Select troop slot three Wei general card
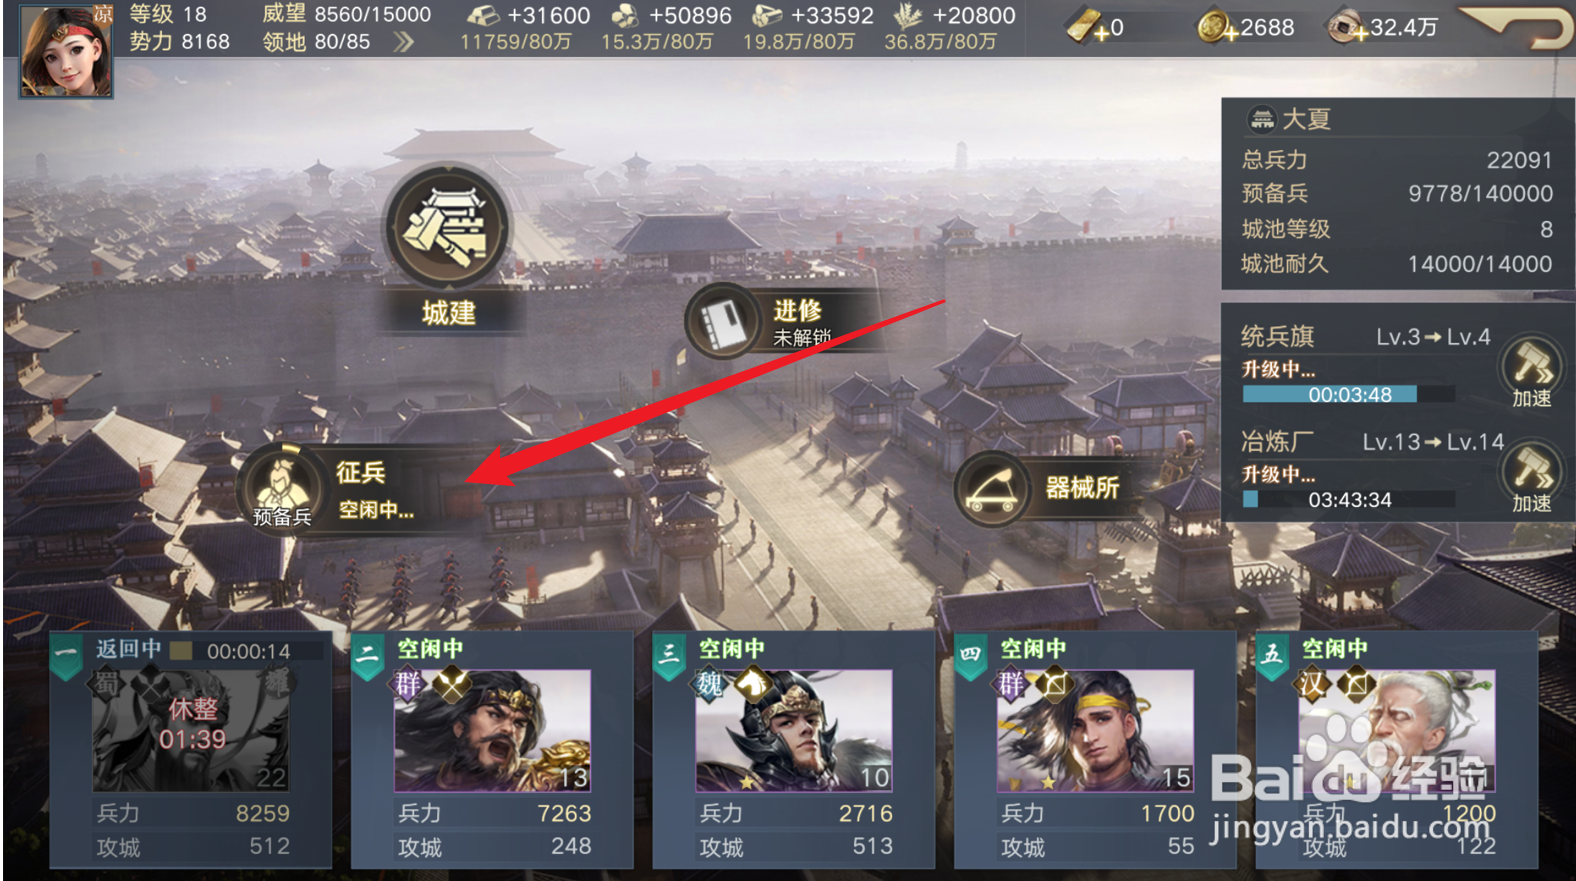The width and height of the screenshot is (1576, 881). 793,749
